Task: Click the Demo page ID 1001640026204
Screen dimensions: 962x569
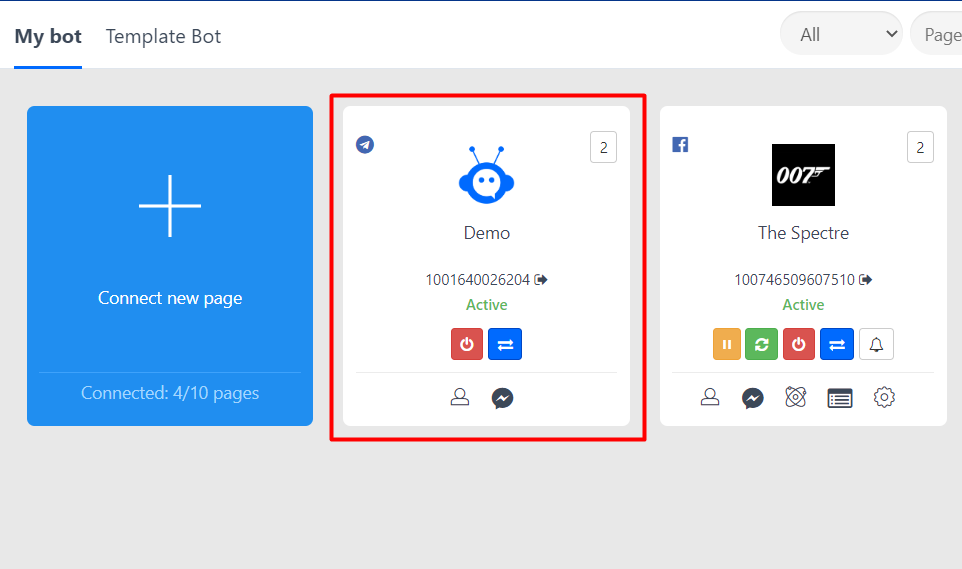Action: click(477, 280)
